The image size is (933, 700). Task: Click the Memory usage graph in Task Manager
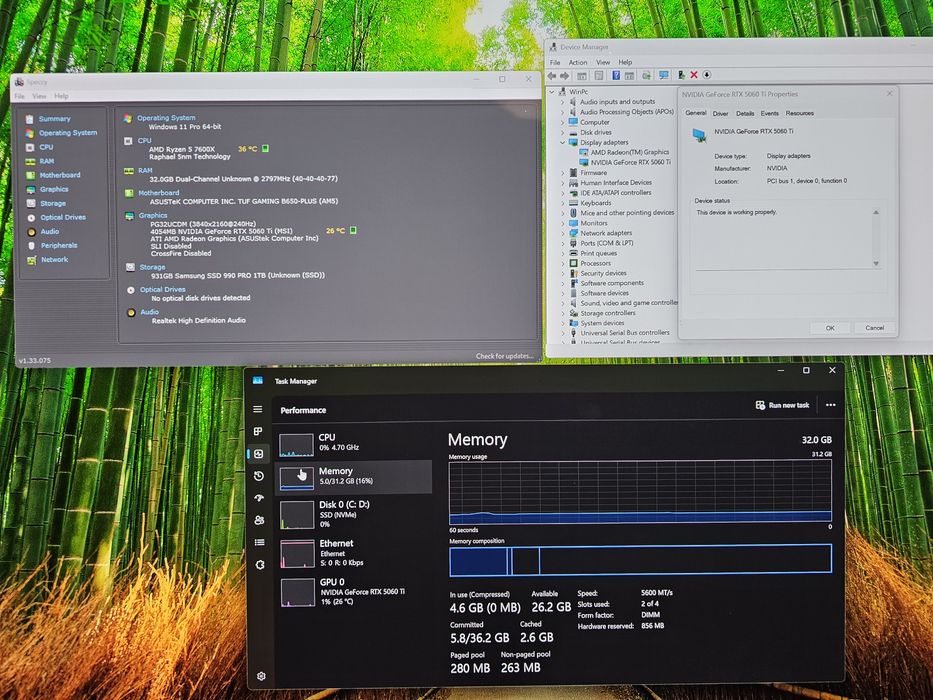pyautogui.click(x=640, y=492)
